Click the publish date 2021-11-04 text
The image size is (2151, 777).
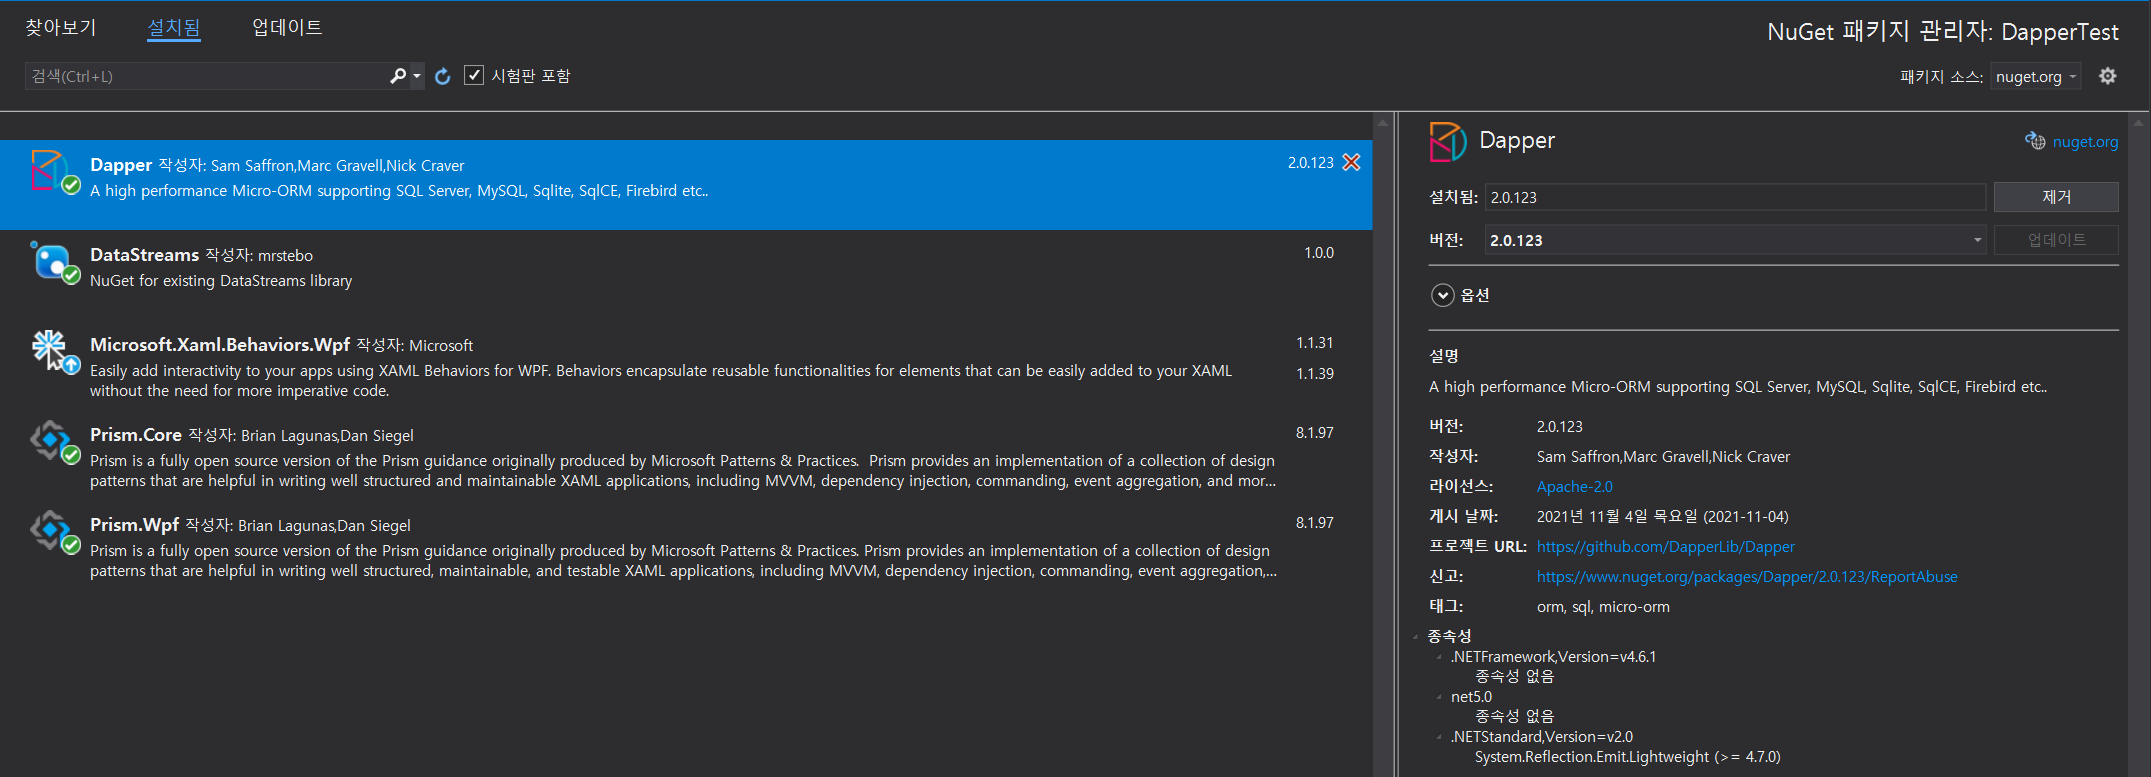click(x=1662, y=517)
